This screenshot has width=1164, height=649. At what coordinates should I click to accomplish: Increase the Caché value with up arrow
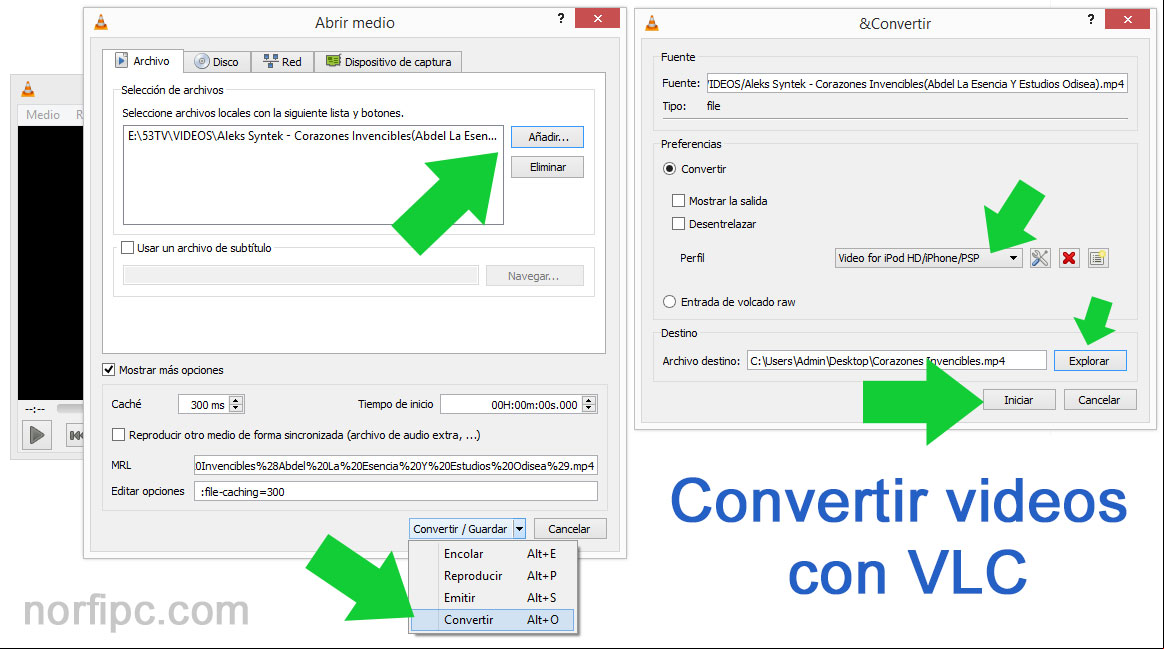point(236,400)
